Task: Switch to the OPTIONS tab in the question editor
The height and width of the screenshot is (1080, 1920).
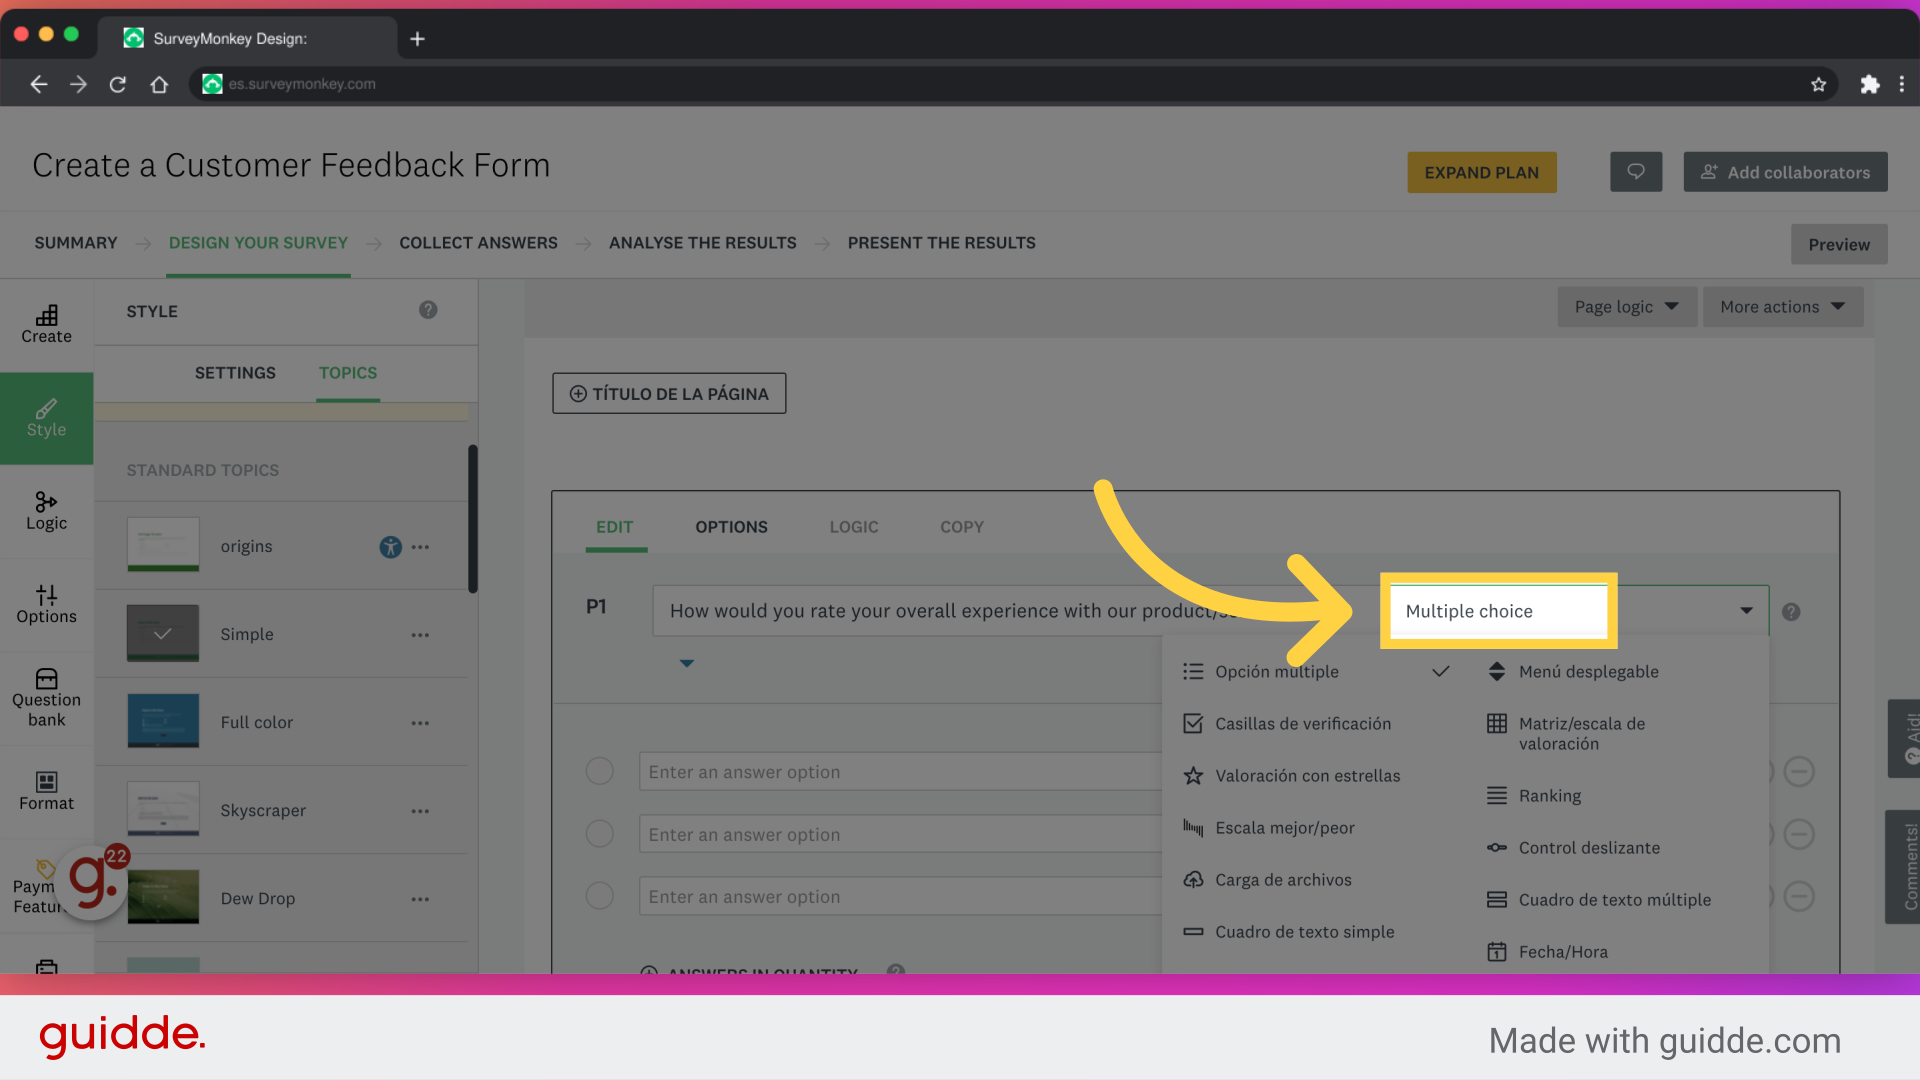Action: [x=731, y=527]
